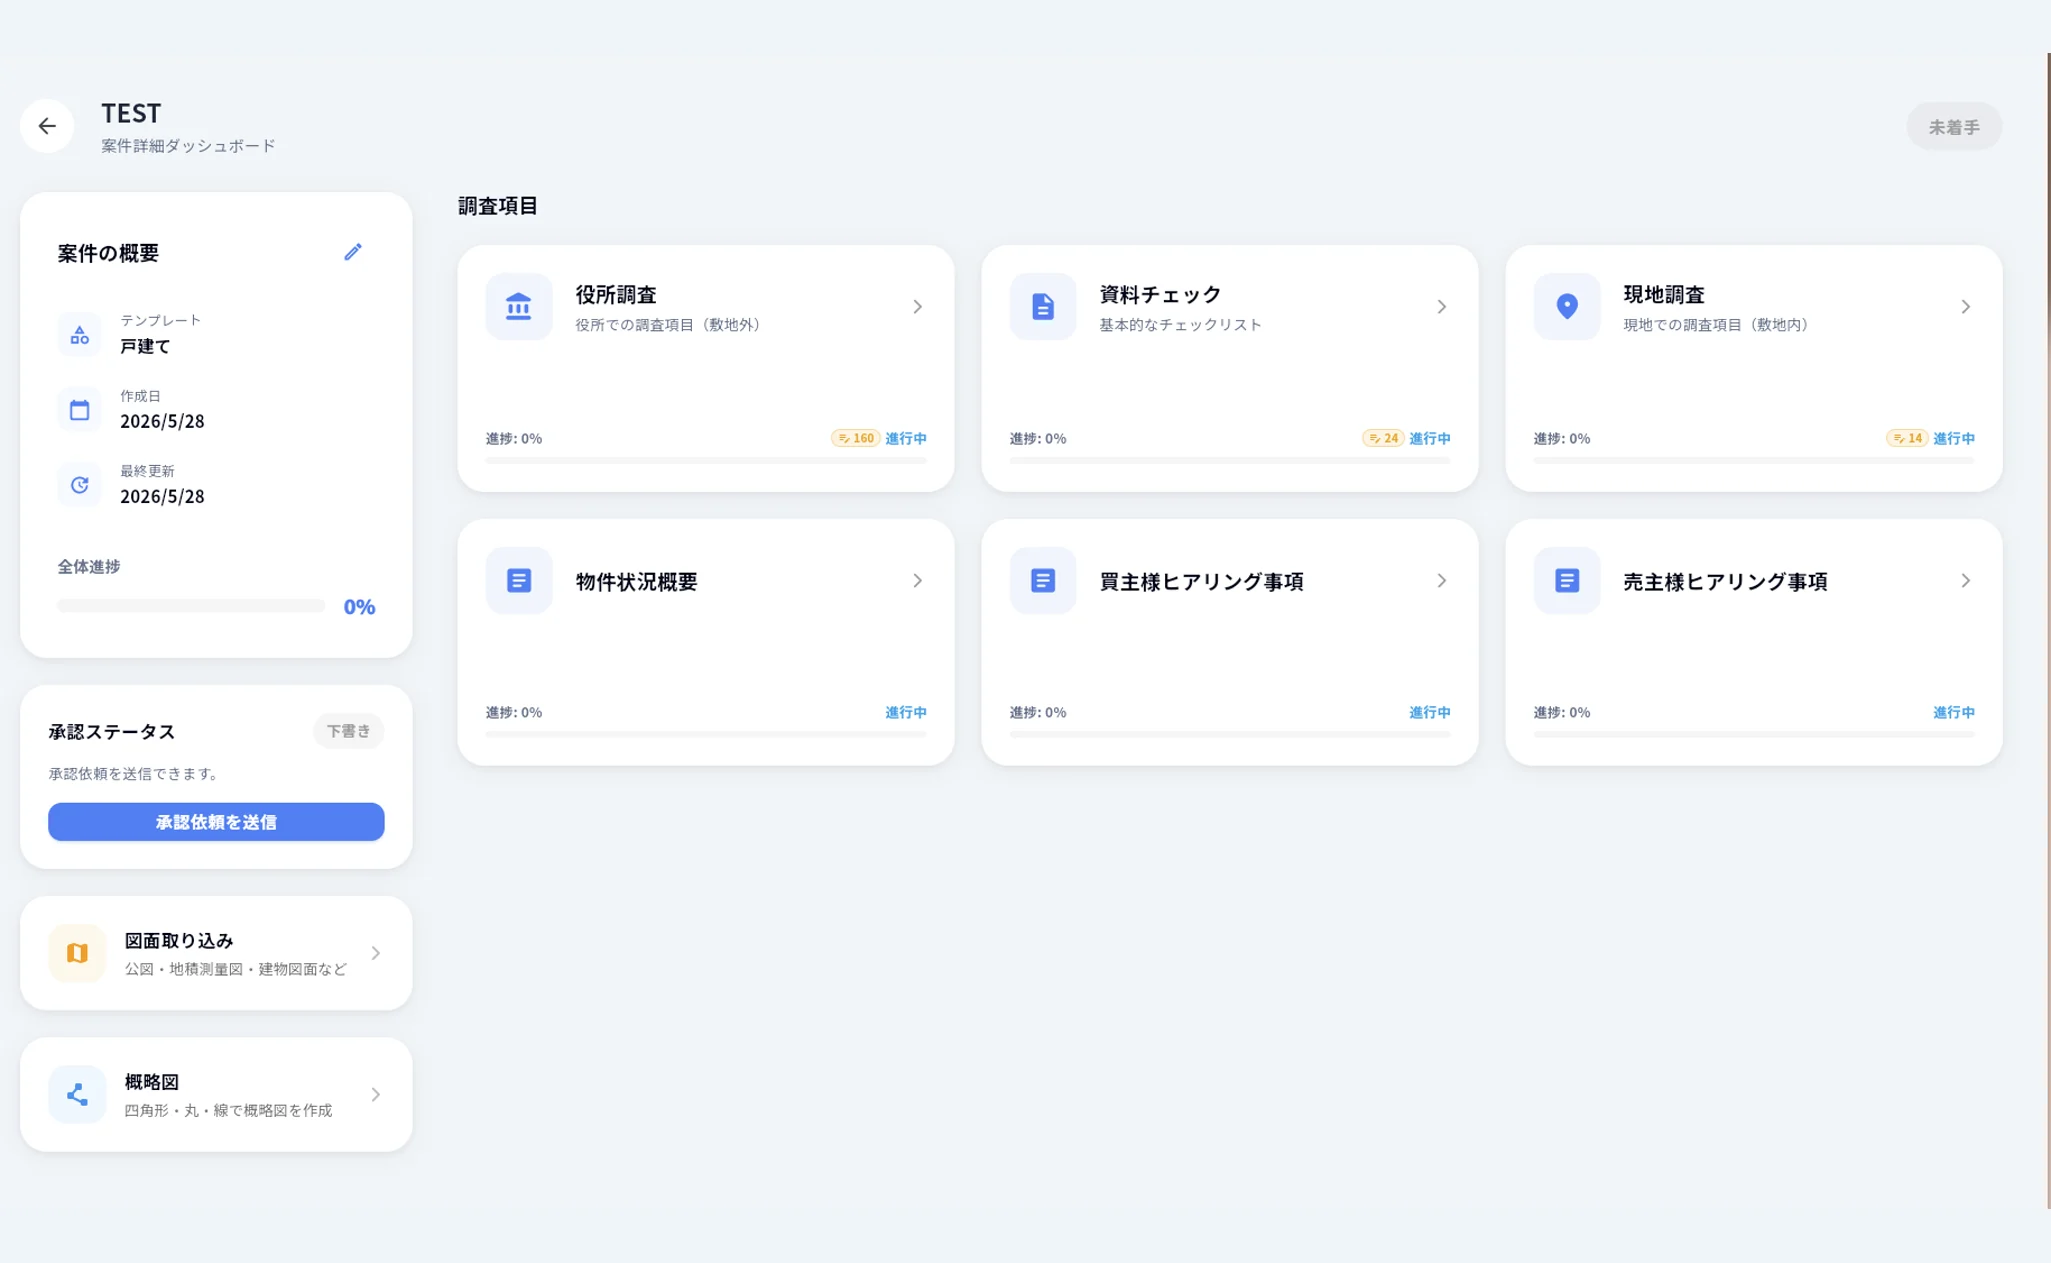
Task: Click 四角形・丸・線で概略図を作成 description
Action: pyautogui.click(x=228, y=1110)
